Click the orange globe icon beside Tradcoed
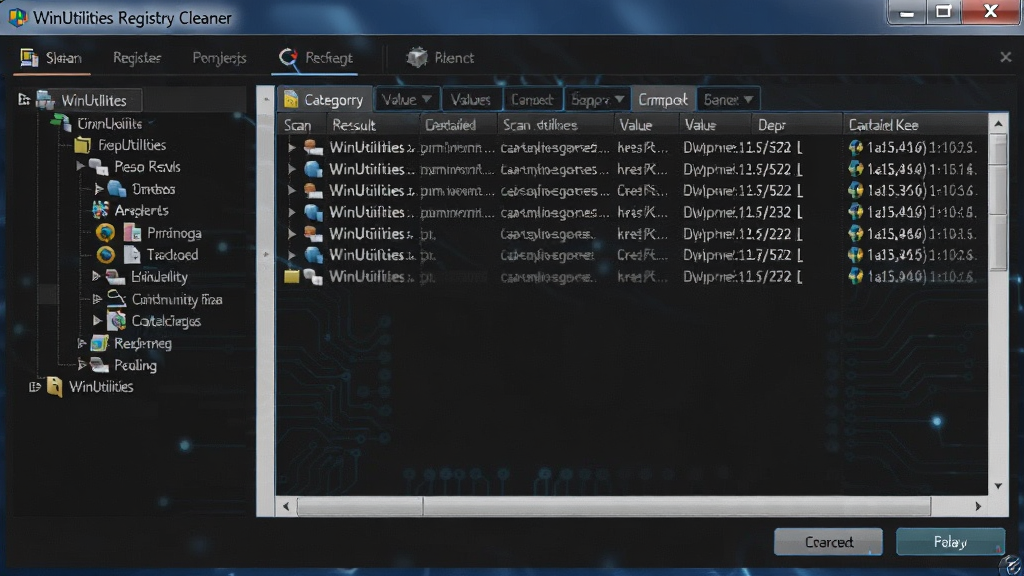Image resolution: width=1024 pixels, height=576 pixels. click(105, 255)
